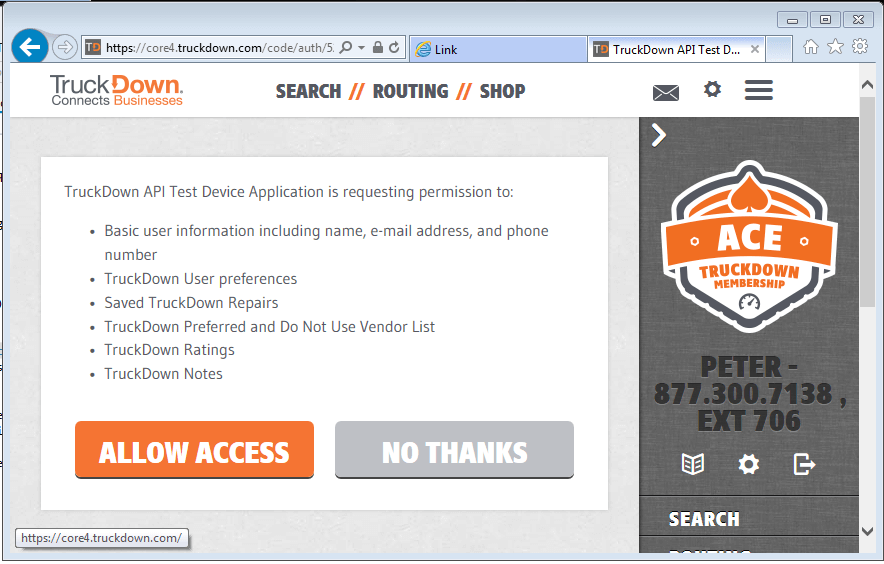Open Favorites star icon
The width and height of the screenshot is (884, 564).
pos(836,47)
